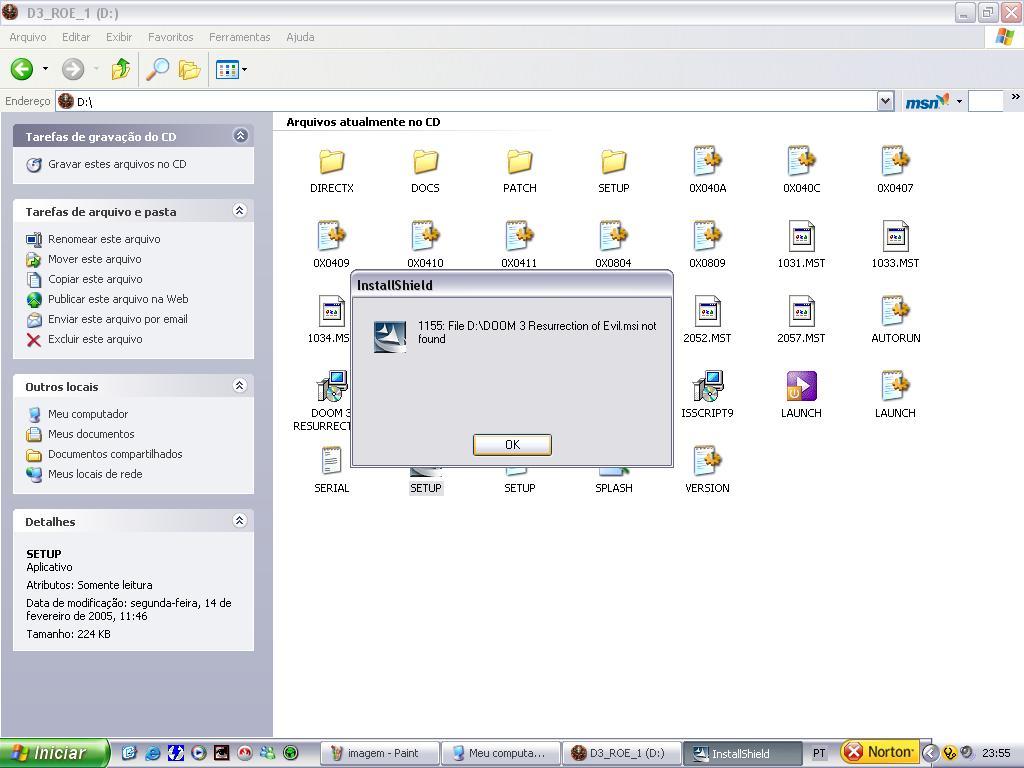1024x768 pixels.
Task: Open the Ferramentas menu
Action: (239, 37)
